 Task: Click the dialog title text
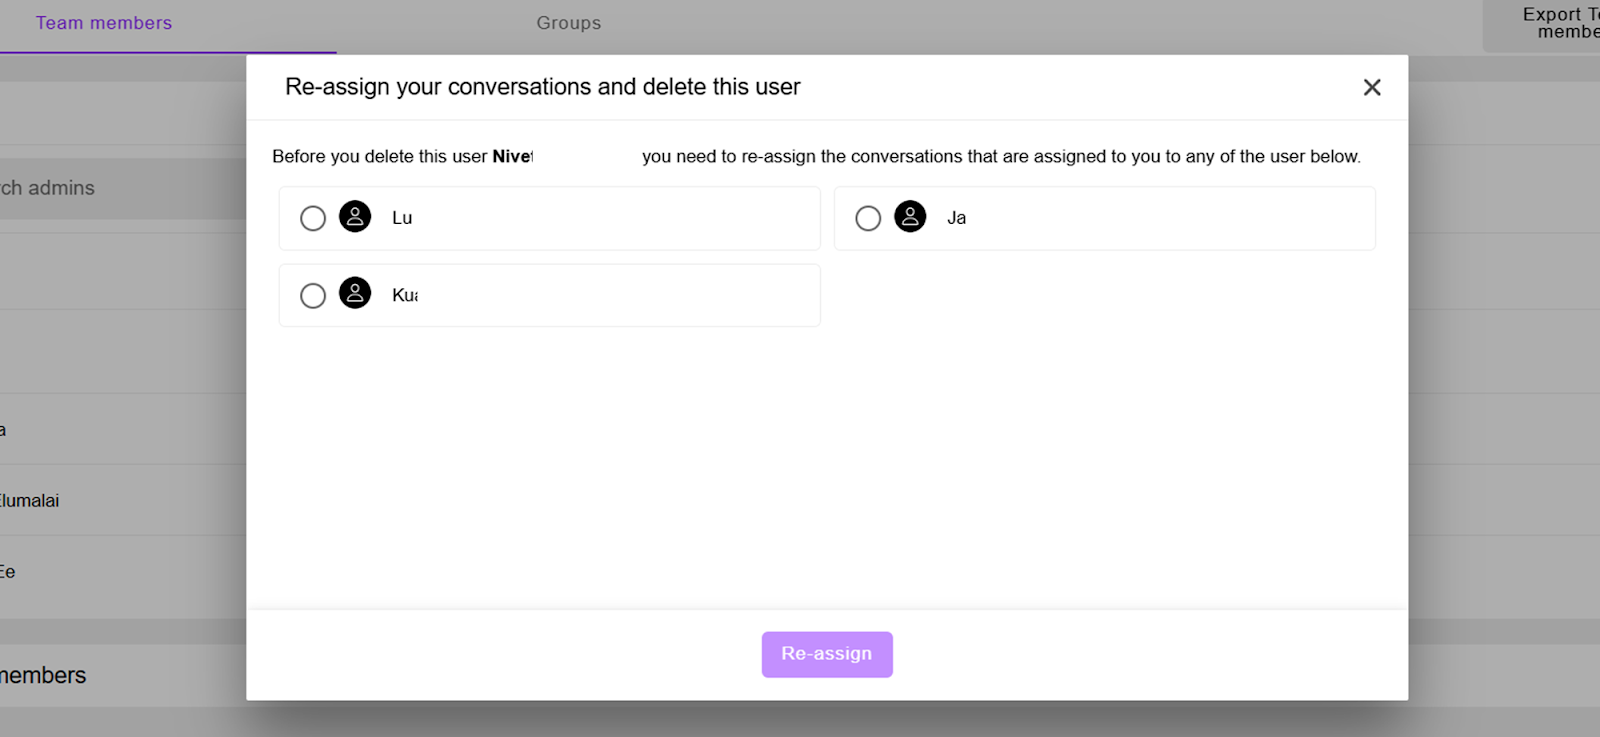[x=542, y=87]
